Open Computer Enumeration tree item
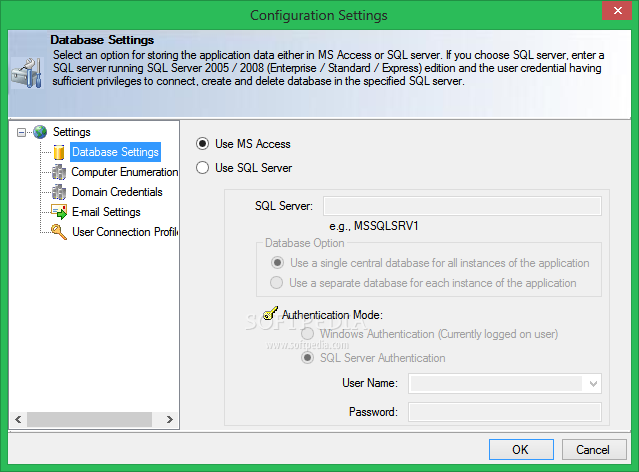Viewport: 639px width, 472px height. click(125, 172)
